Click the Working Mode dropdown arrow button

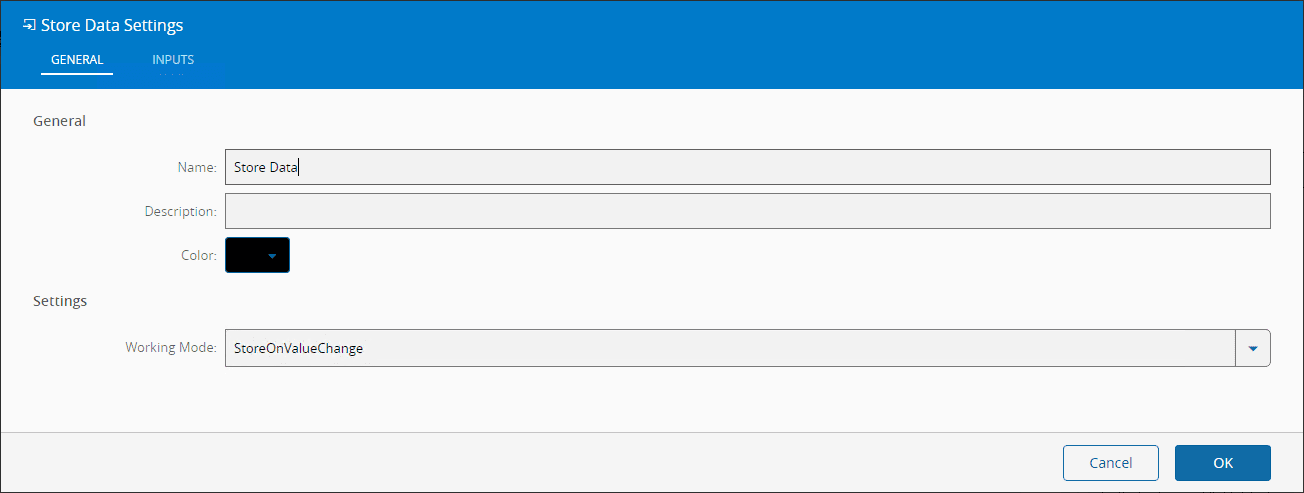pos(1253,348)
